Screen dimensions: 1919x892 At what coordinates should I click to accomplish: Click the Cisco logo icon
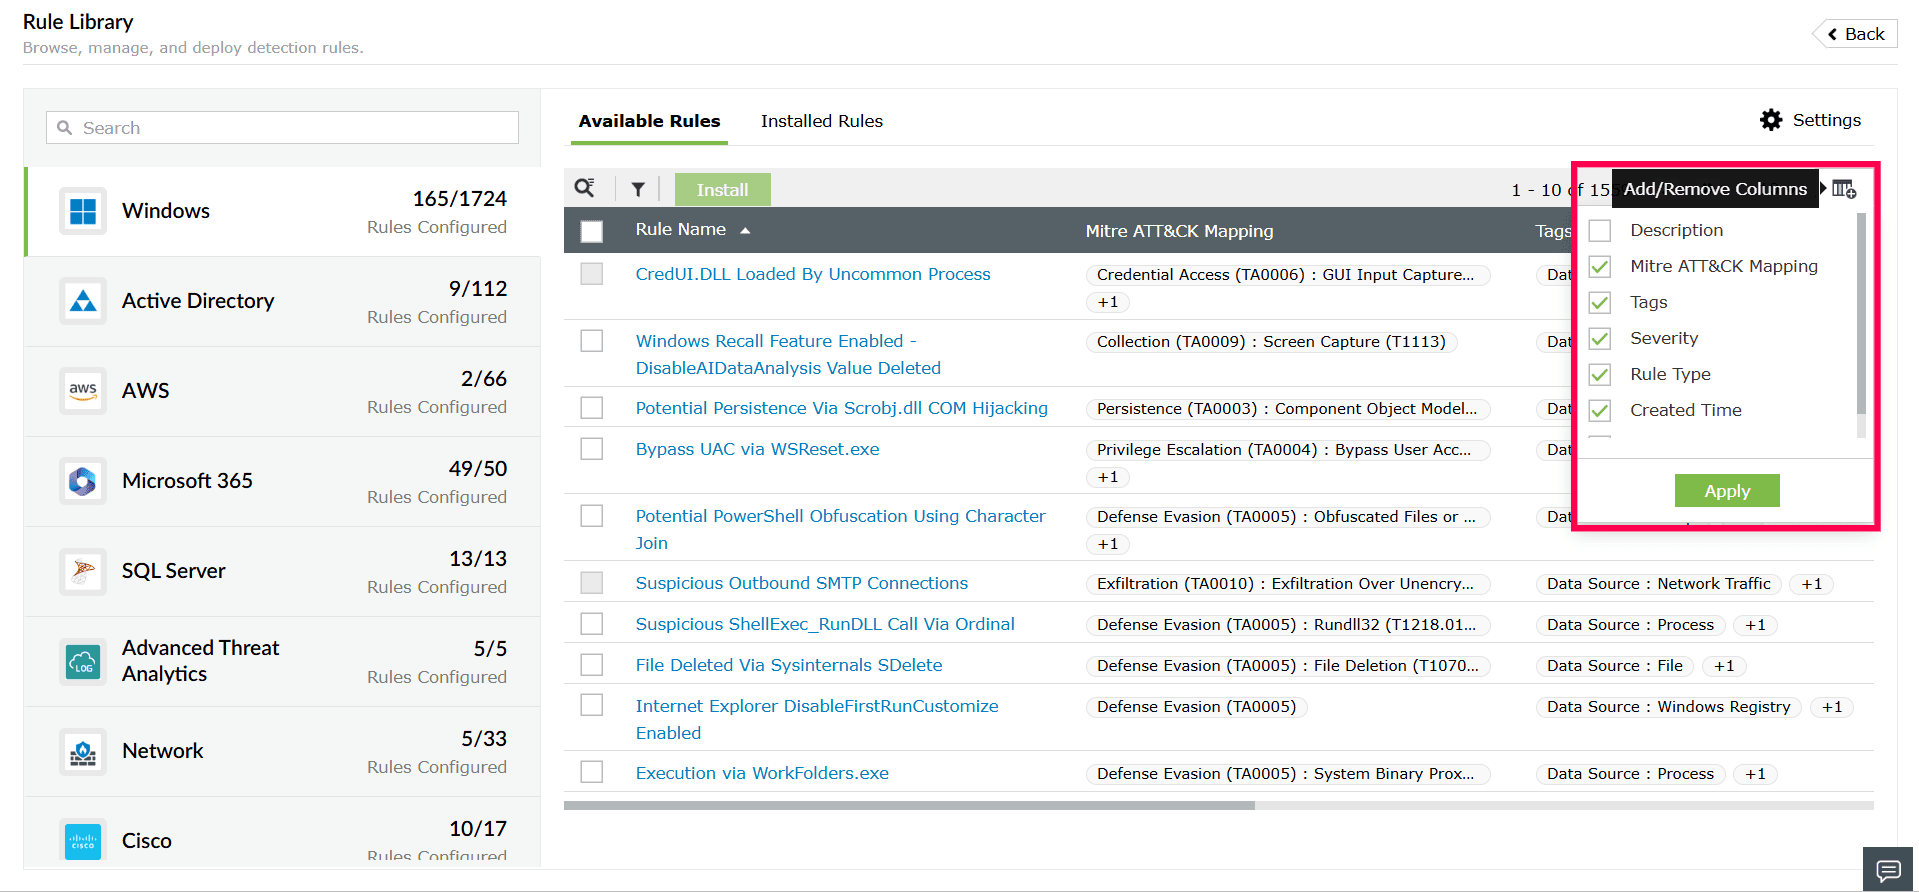coord(83,841)
